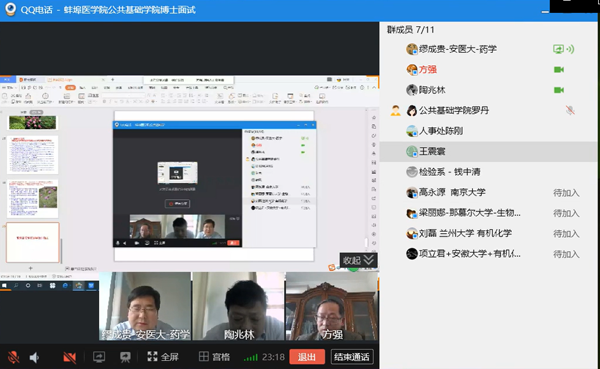Click the speaker volume icon
Screen dimensions: 600x369
pyautogui.click(x=34, y=358)
